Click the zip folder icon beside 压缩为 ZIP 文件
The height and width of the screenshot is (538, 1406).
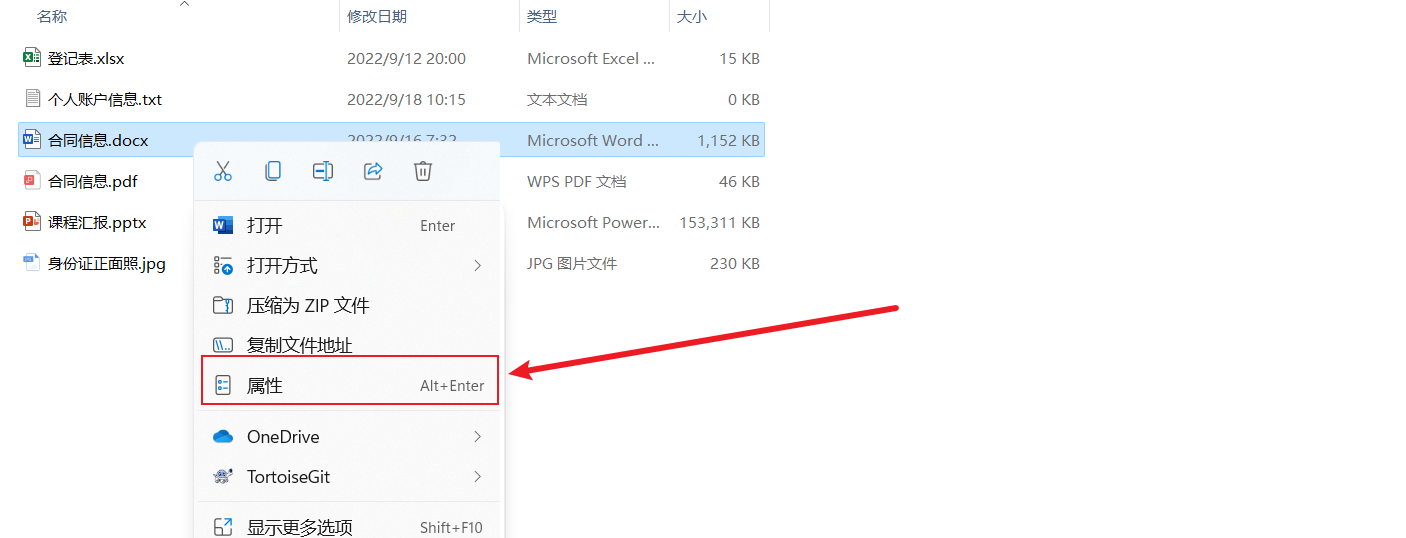tap(223, 305)
